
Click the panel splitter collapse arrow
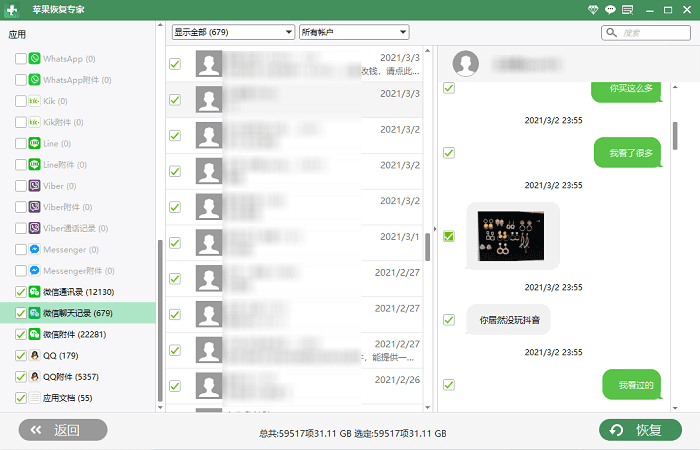[435, 229]
